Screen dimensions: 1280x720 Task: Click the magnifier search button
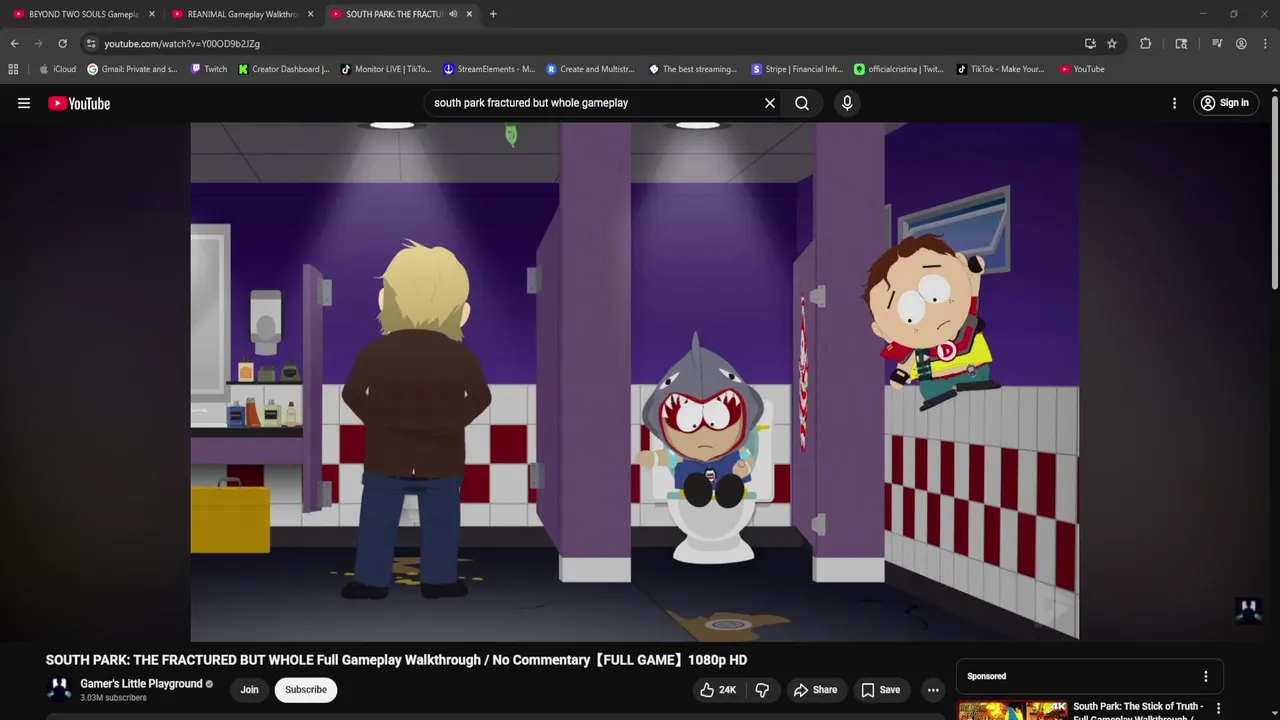(802, 103)
